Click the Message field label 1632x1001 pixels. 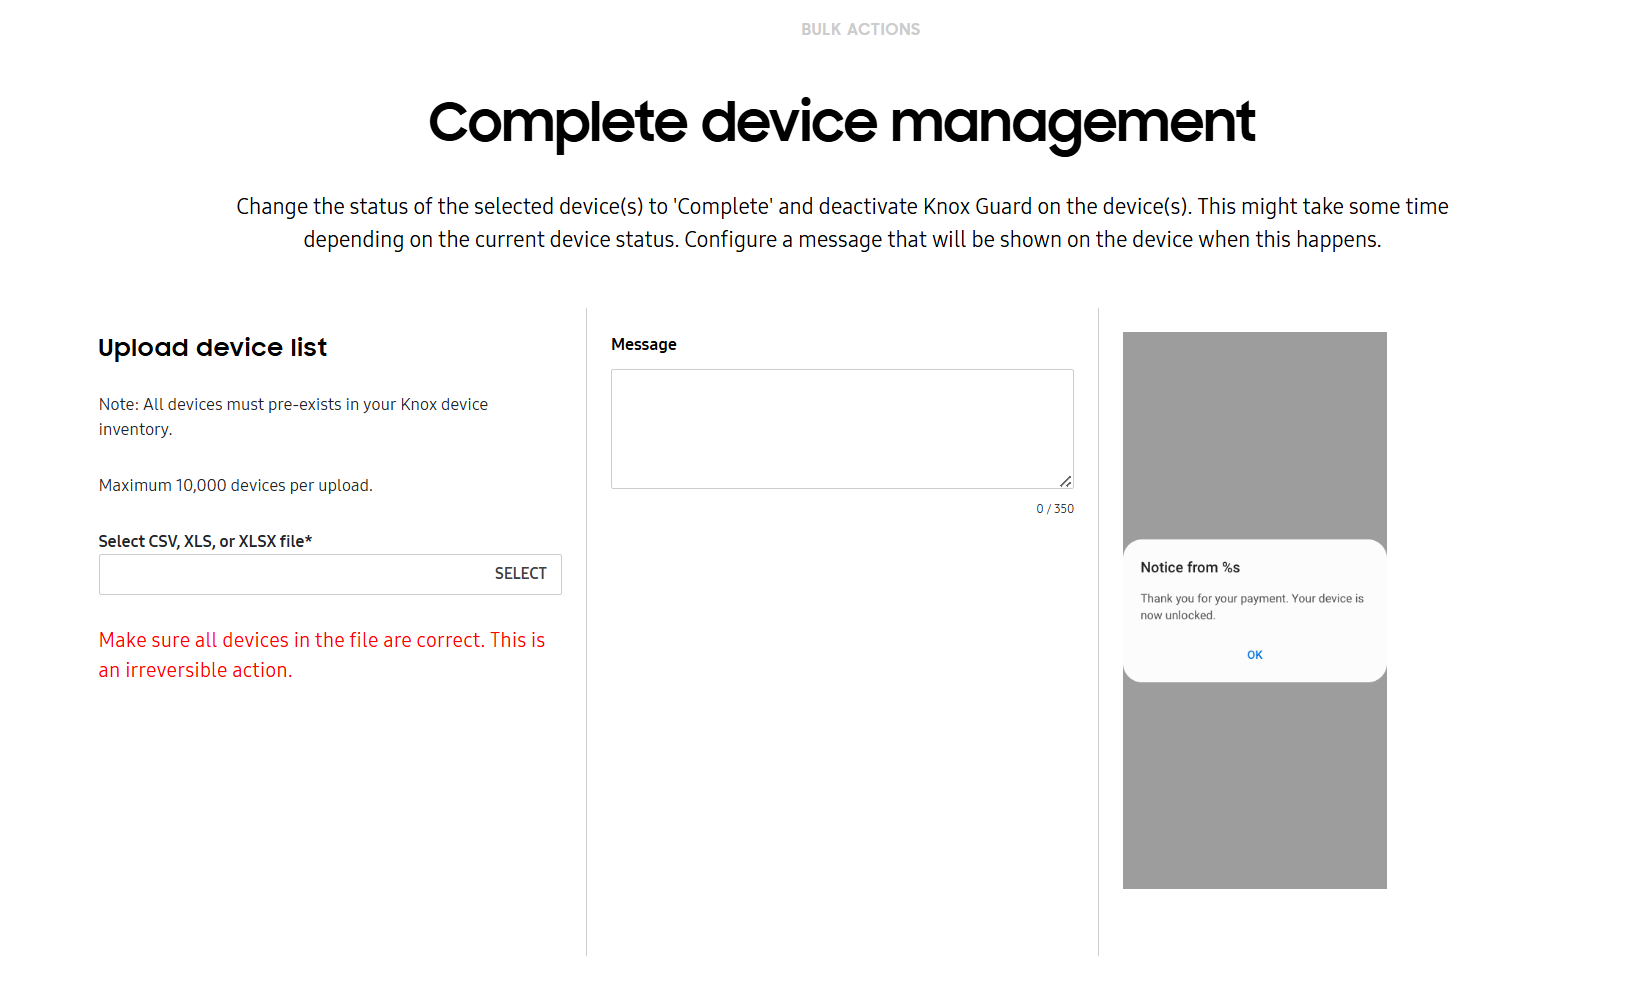[643, 344]
